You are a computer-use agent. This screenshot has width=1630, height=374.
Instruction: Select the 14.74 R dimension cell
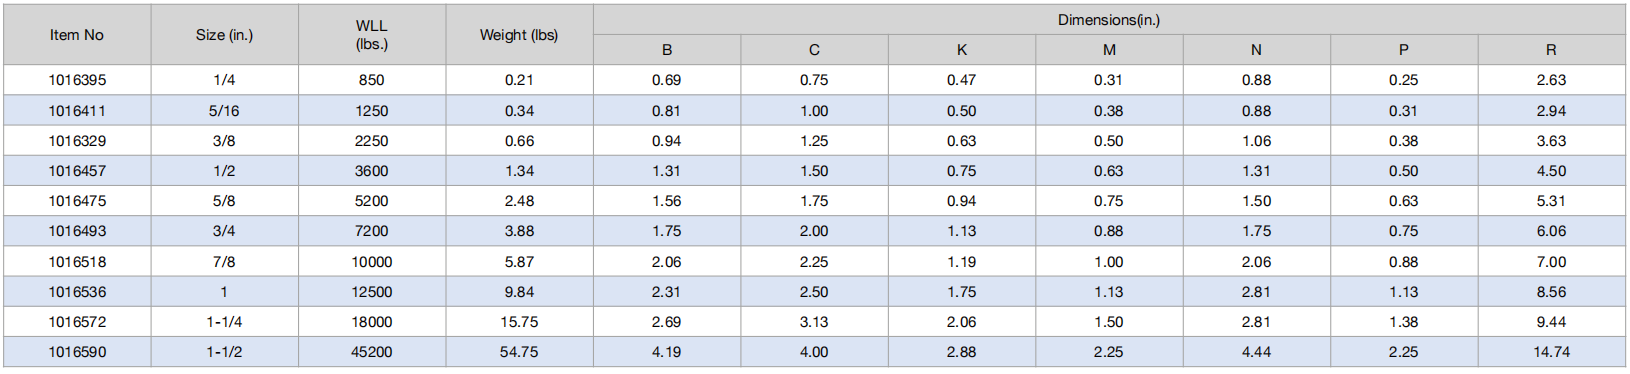(1551, 352)
